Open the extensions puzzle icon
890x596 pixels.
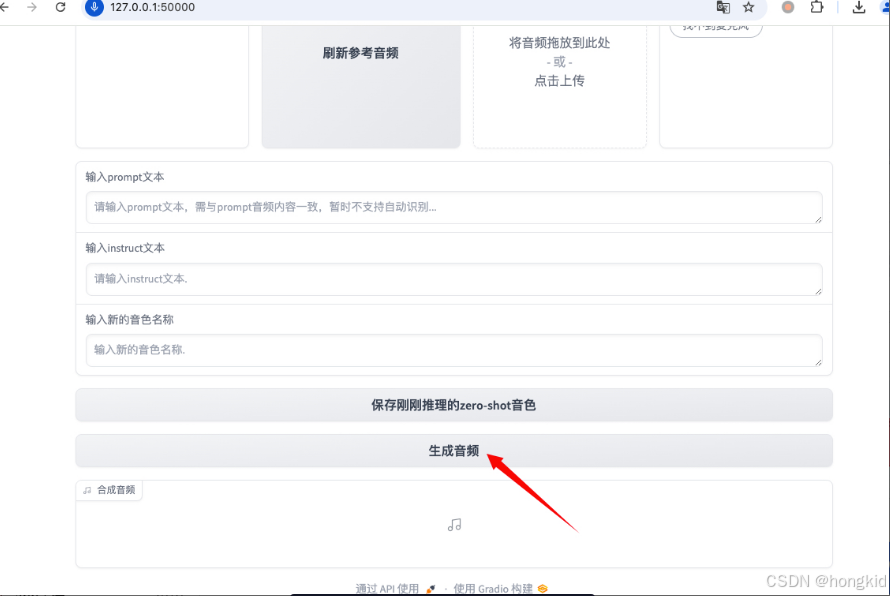point(817,7)
